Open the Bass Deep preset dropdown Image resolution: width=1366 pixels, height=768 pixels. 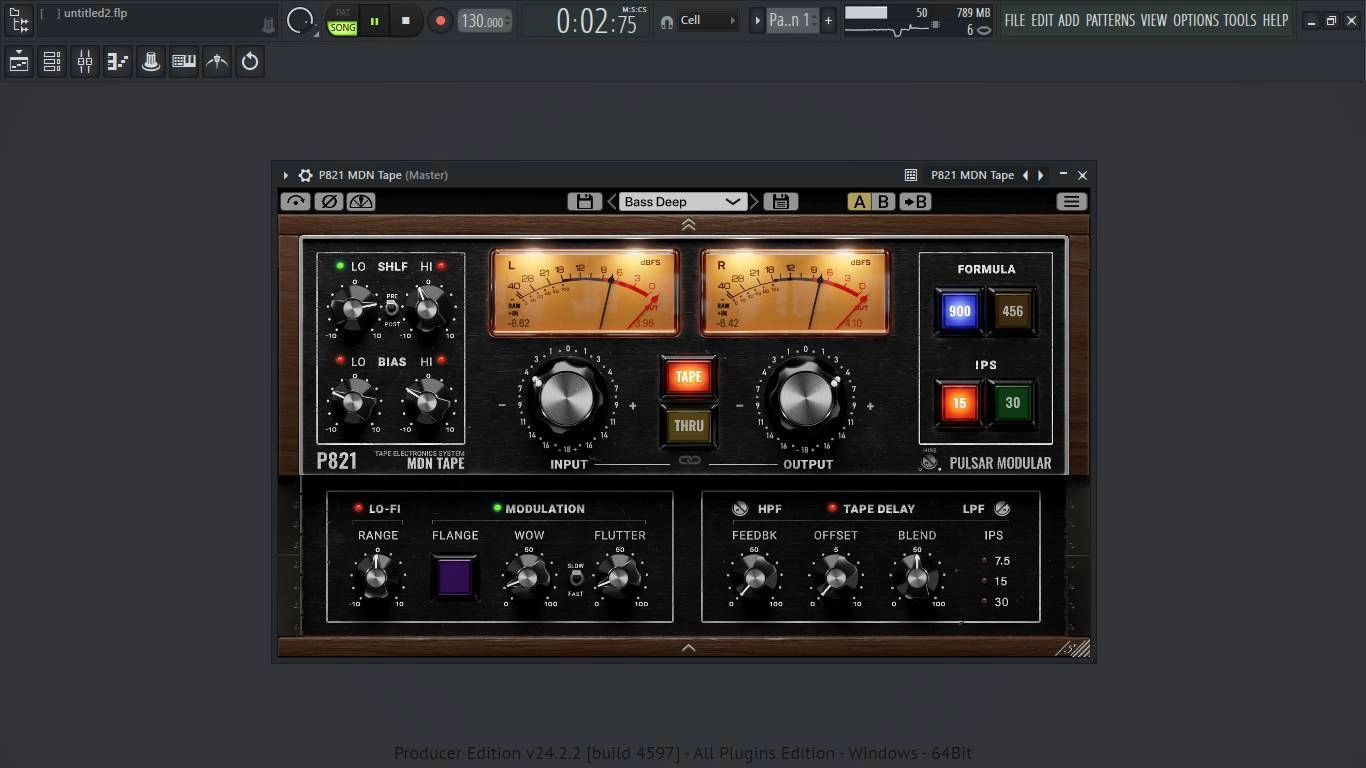(682, 201)
